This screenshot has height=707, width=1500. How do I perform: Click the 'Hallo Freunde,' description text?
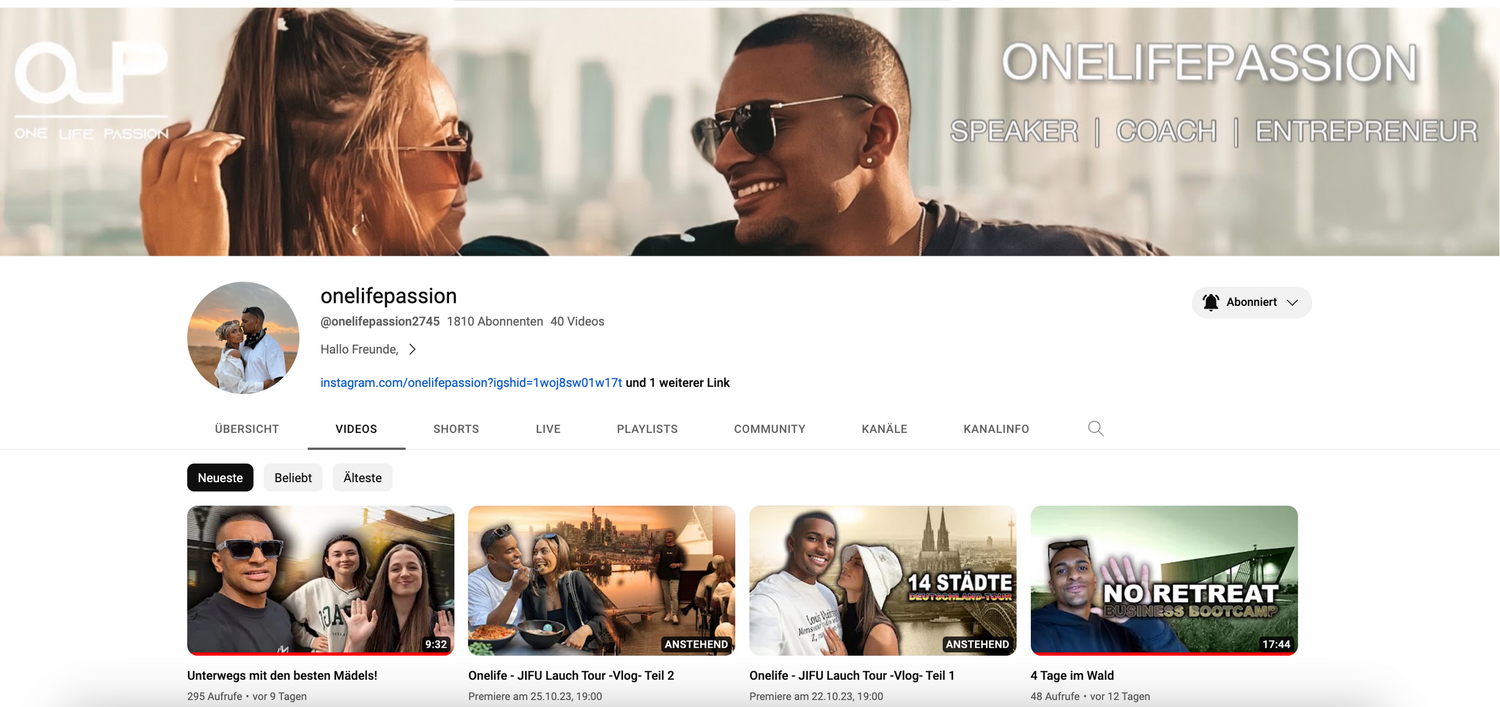(x=359, y=349)
